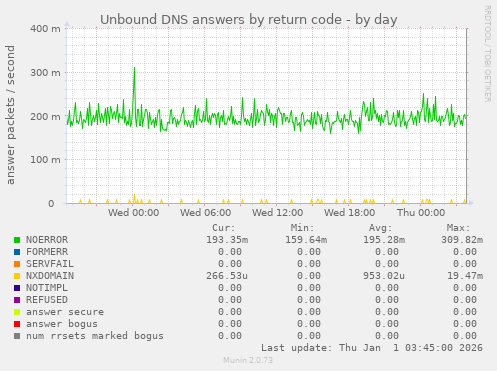
Task: Click the 'answer packets / second' axis title
Action: coord(10,115)
